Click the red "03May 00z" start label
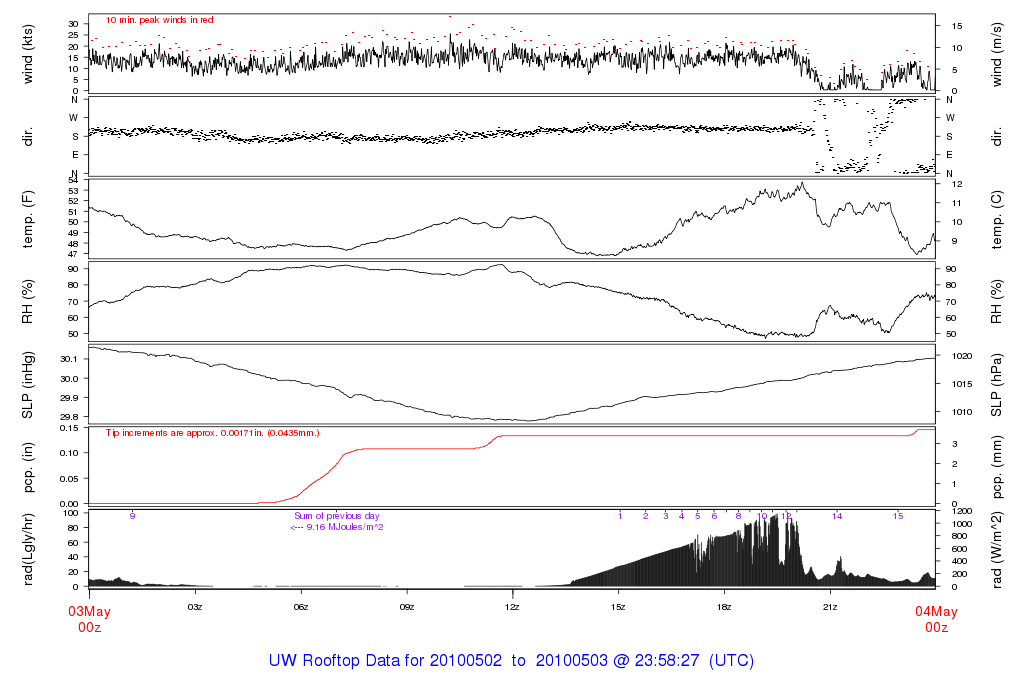 pyautogui.click(x=89, y=619)
